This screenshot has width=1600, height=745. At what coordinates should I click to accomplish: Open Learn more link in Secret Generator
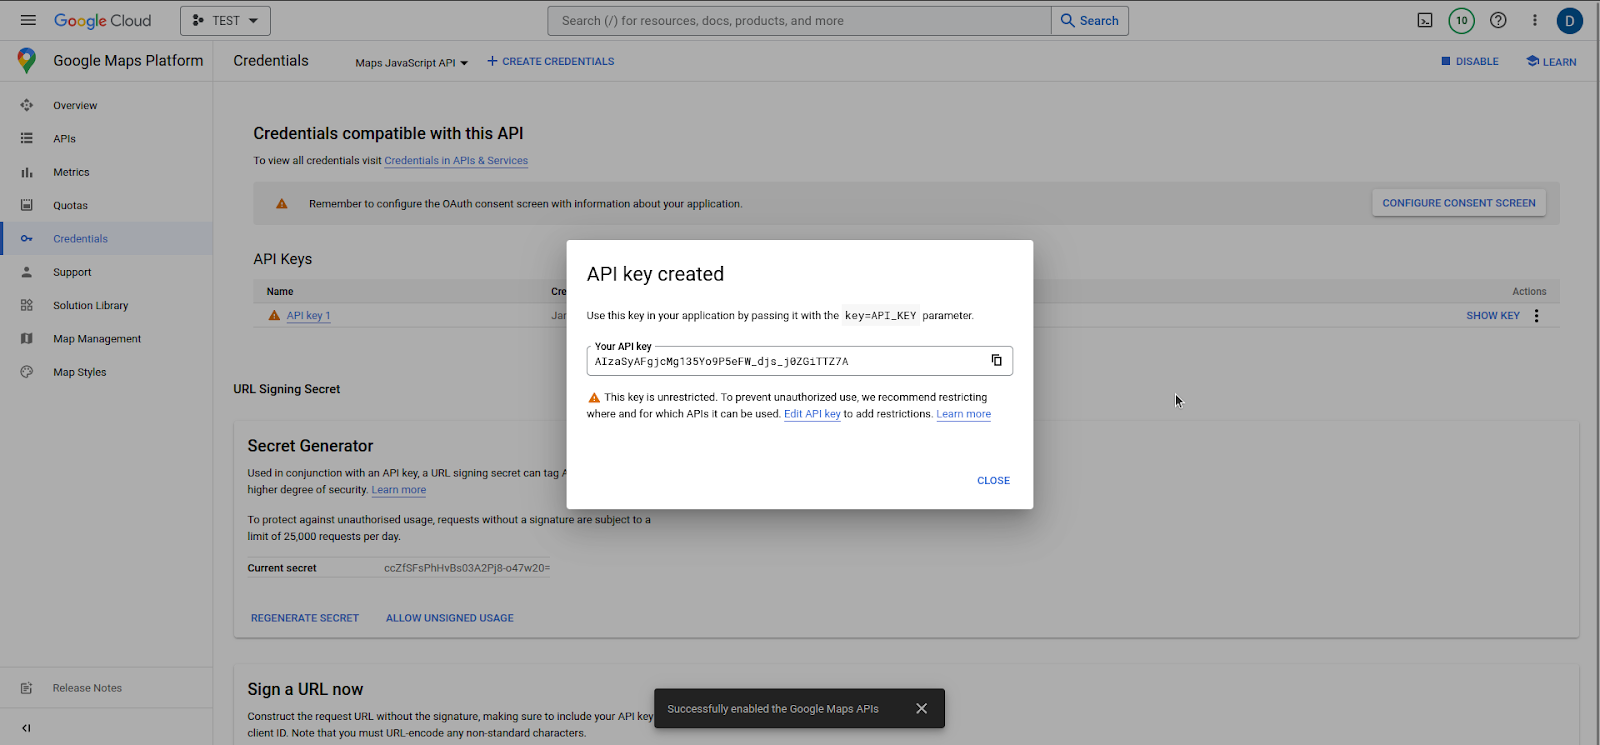coord(399,490)
